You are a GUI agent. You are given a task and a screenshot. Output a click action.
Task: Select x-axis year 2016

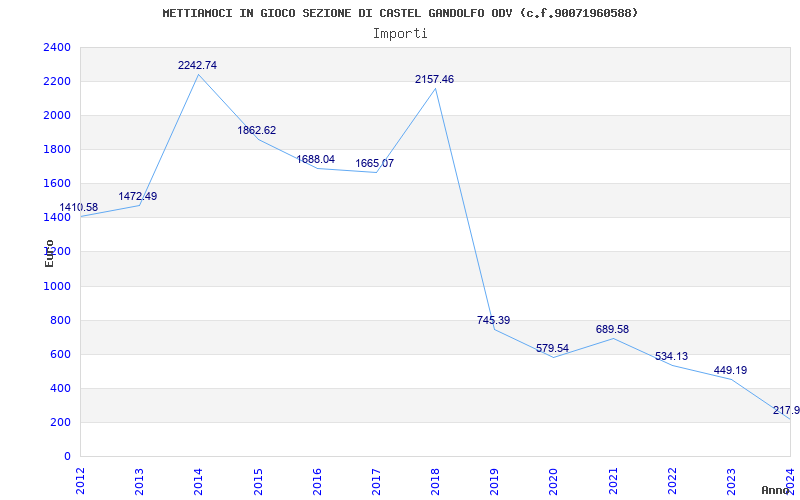(317, 481)
